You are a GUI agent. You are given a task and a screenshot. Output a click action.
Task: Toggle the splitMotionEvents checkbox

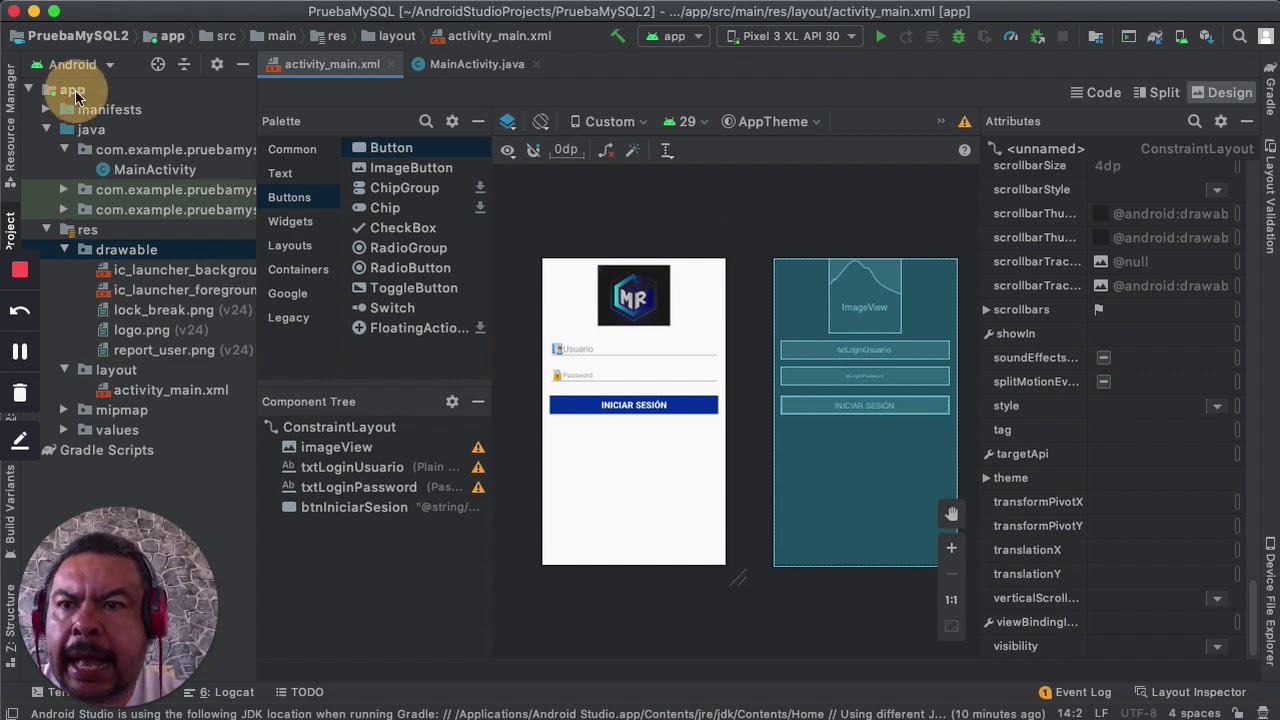1103,381
